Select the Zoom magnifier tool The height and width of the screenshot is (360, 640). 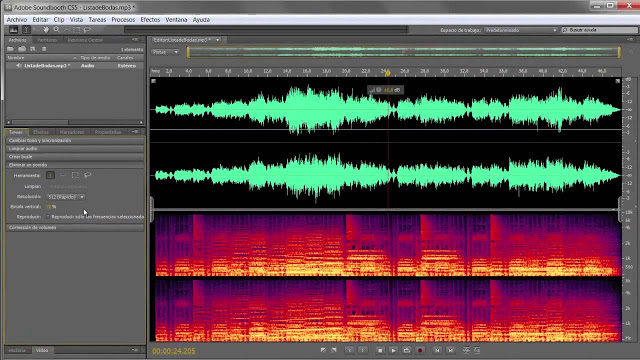click(x=57, y=30)
